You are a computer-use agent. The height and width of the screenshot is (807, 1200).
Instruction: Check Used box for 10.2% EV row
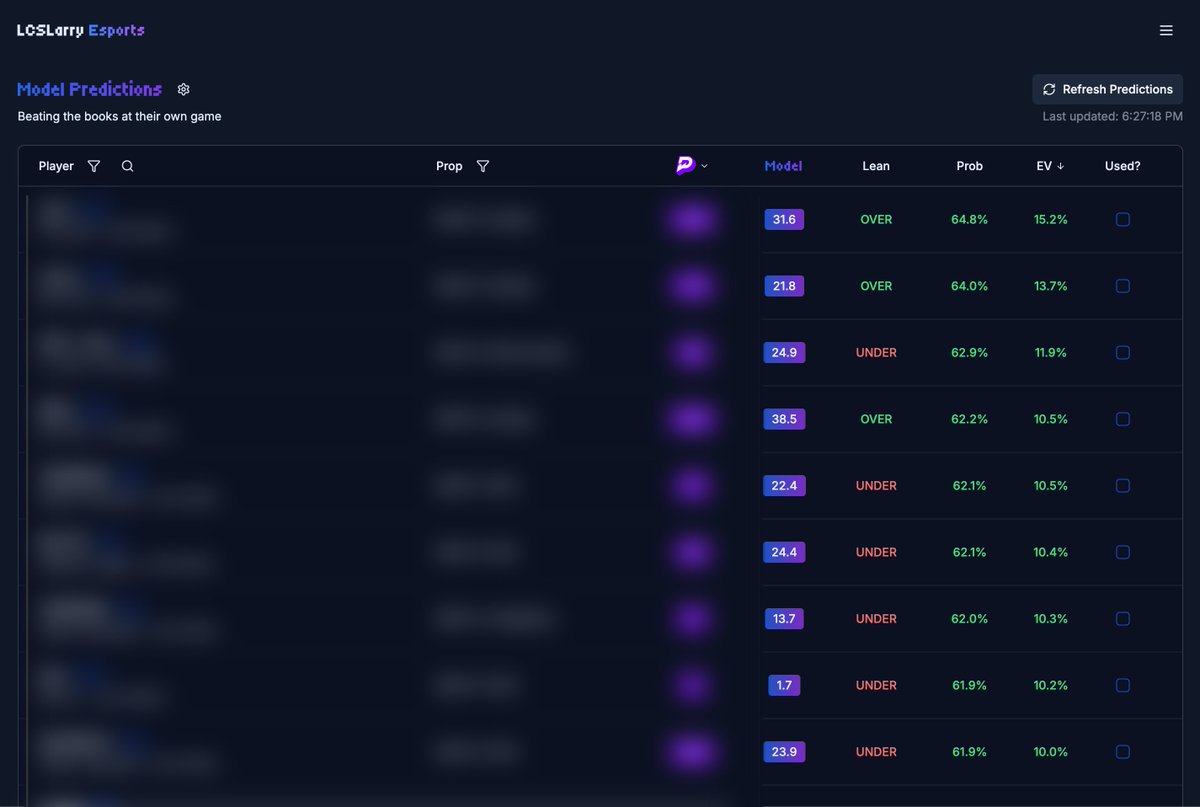pyautogui.click(x=1122, y=685)
